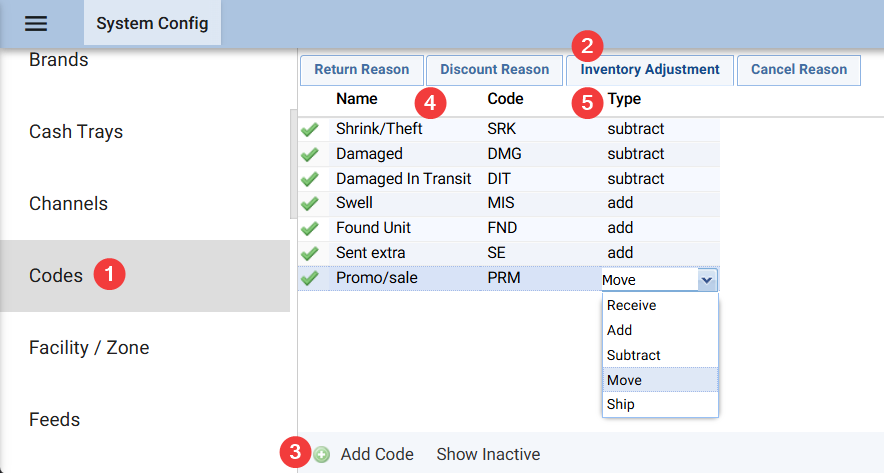Click the check icon on Promo/sale row
This screenshot has height=473, width=884.
click(310, 279)
